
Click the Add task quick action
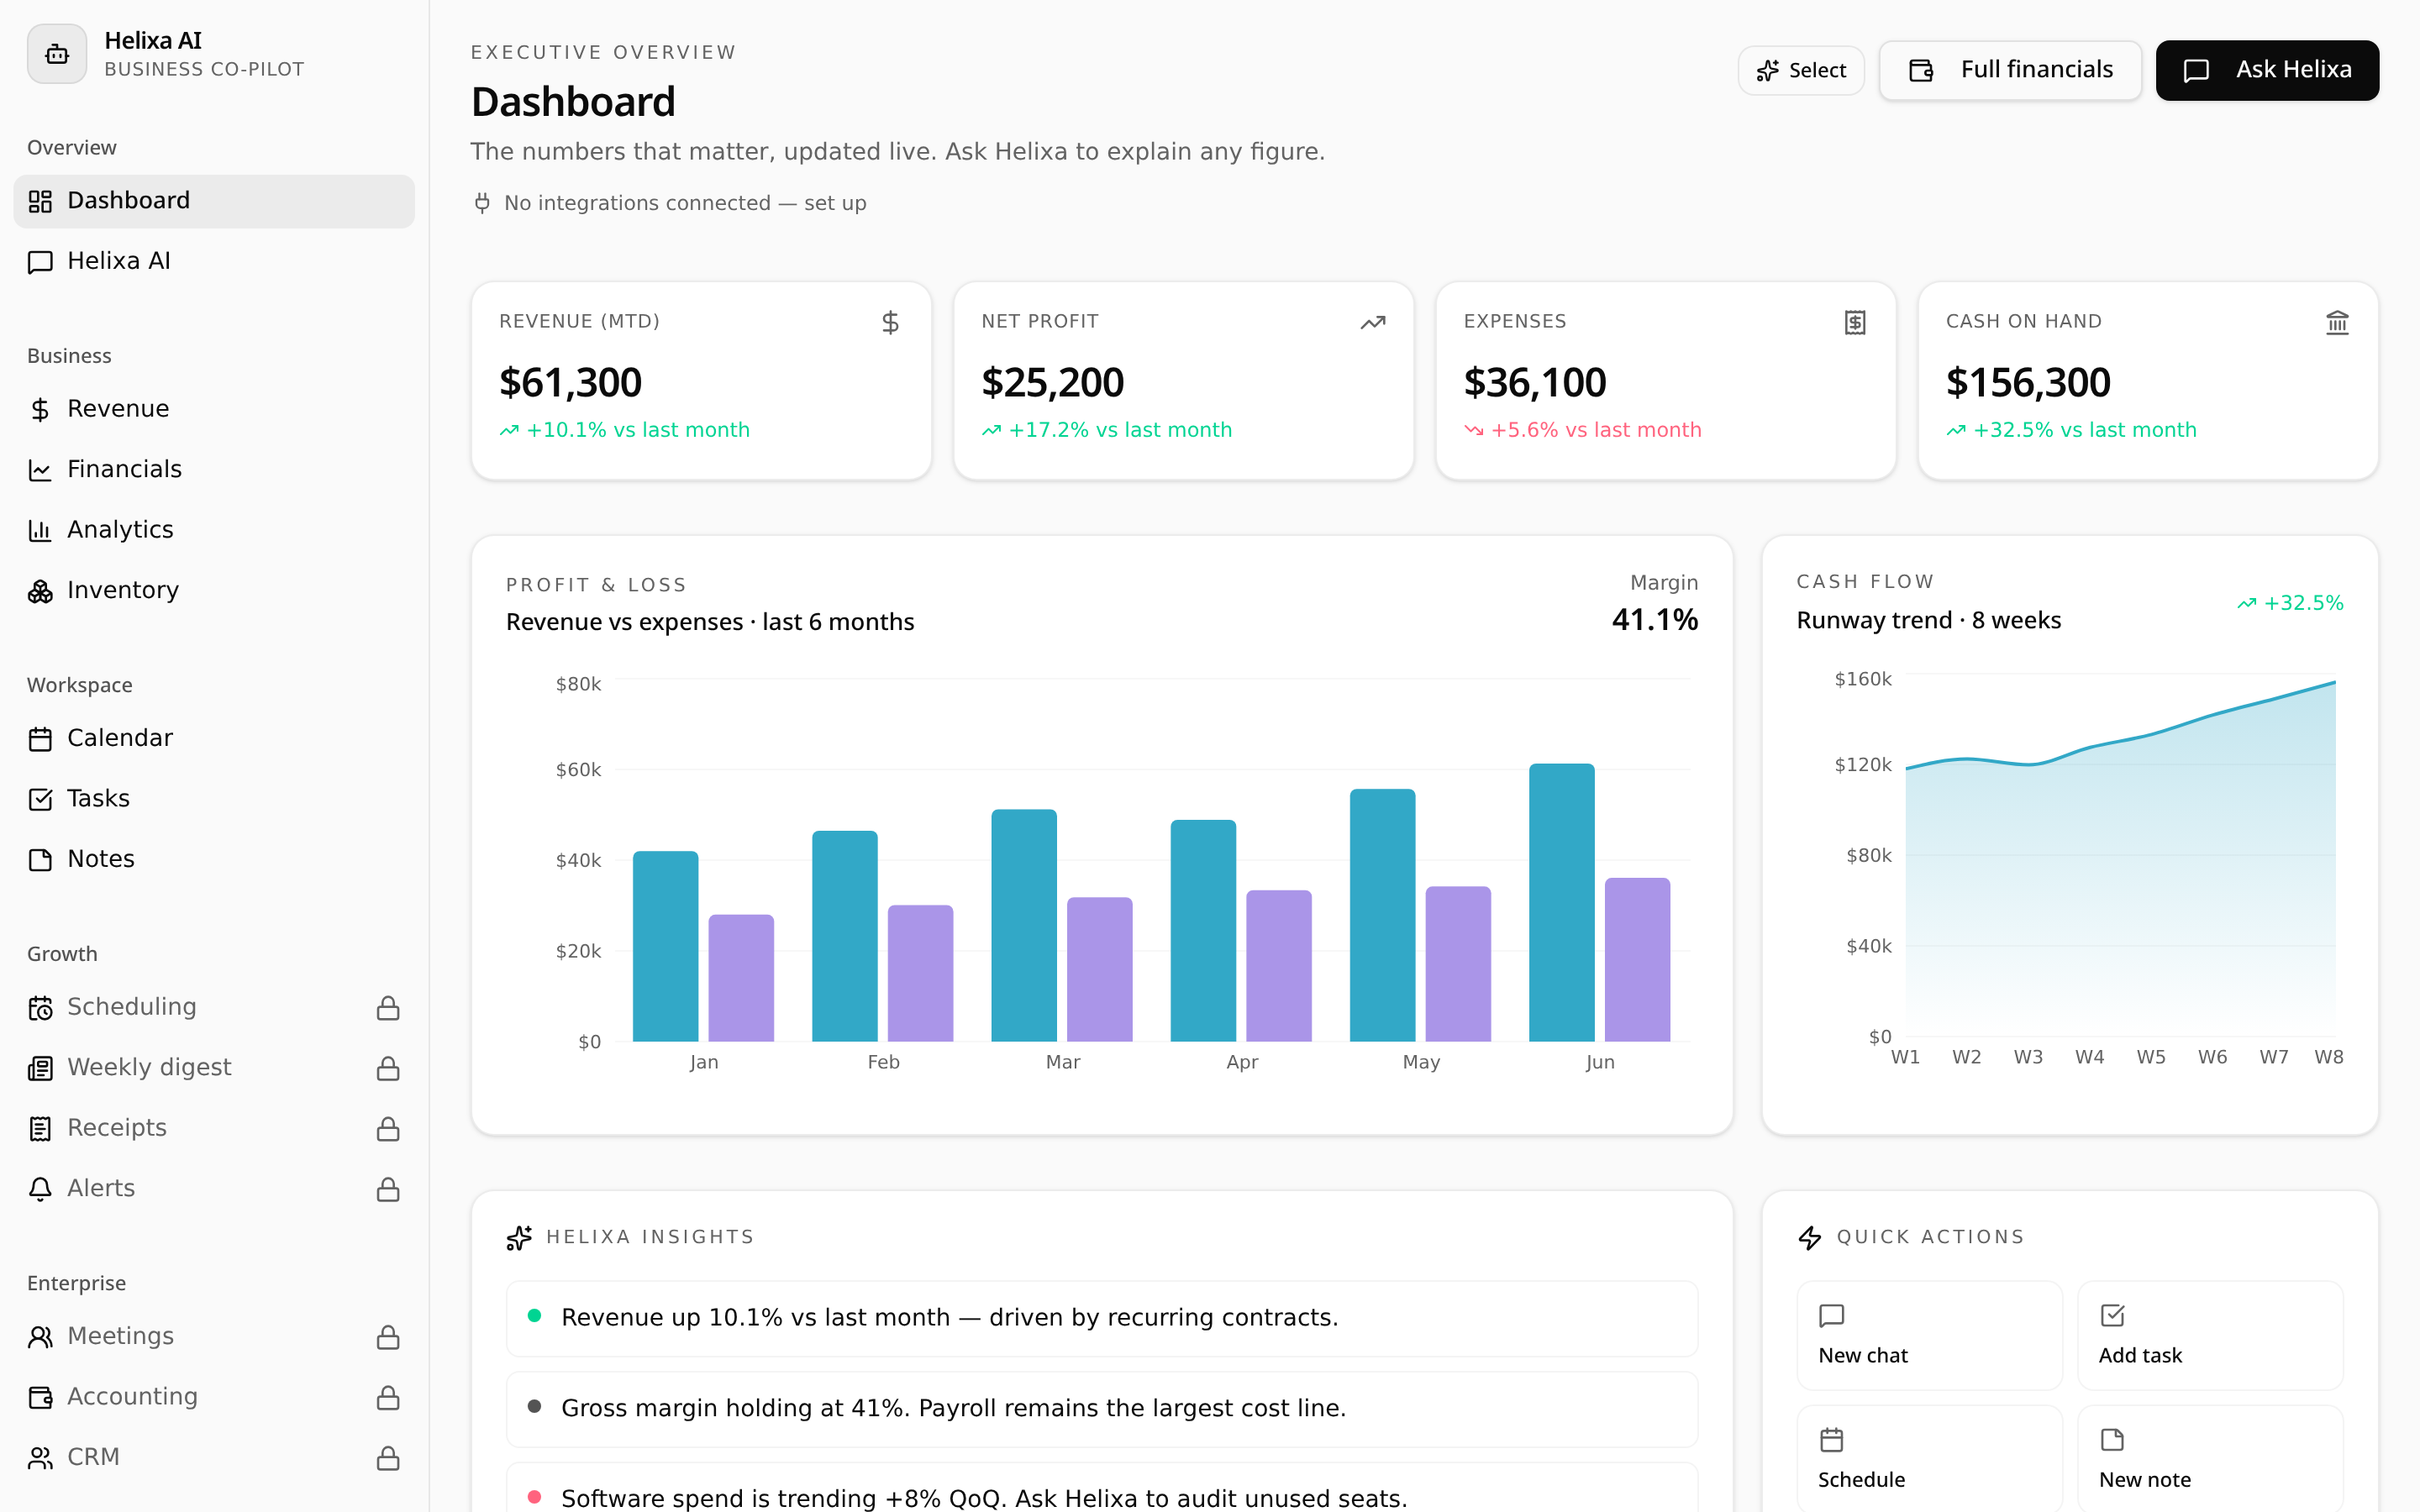pyautogui.click(x=2210, y=1335)
